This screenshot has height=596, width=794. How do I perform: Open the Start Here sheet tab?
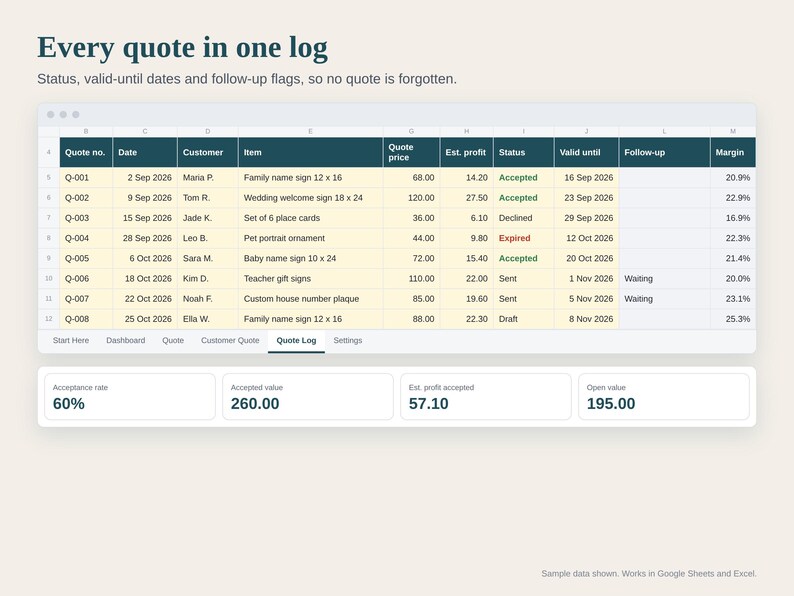(x=71, y=341)
